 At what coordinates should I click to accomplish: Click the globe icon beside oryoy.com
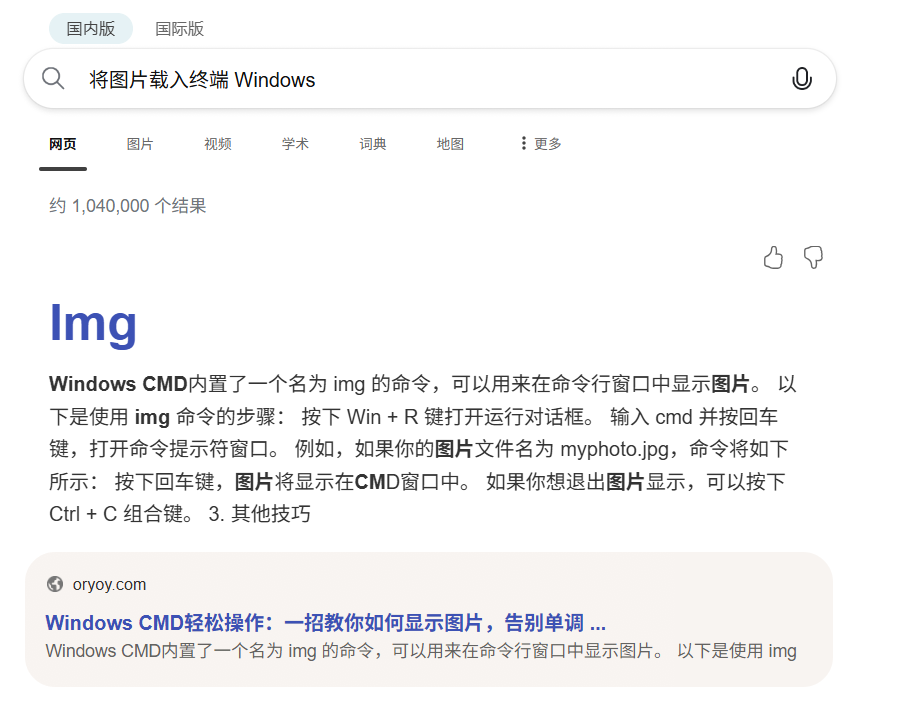[55, 584]
